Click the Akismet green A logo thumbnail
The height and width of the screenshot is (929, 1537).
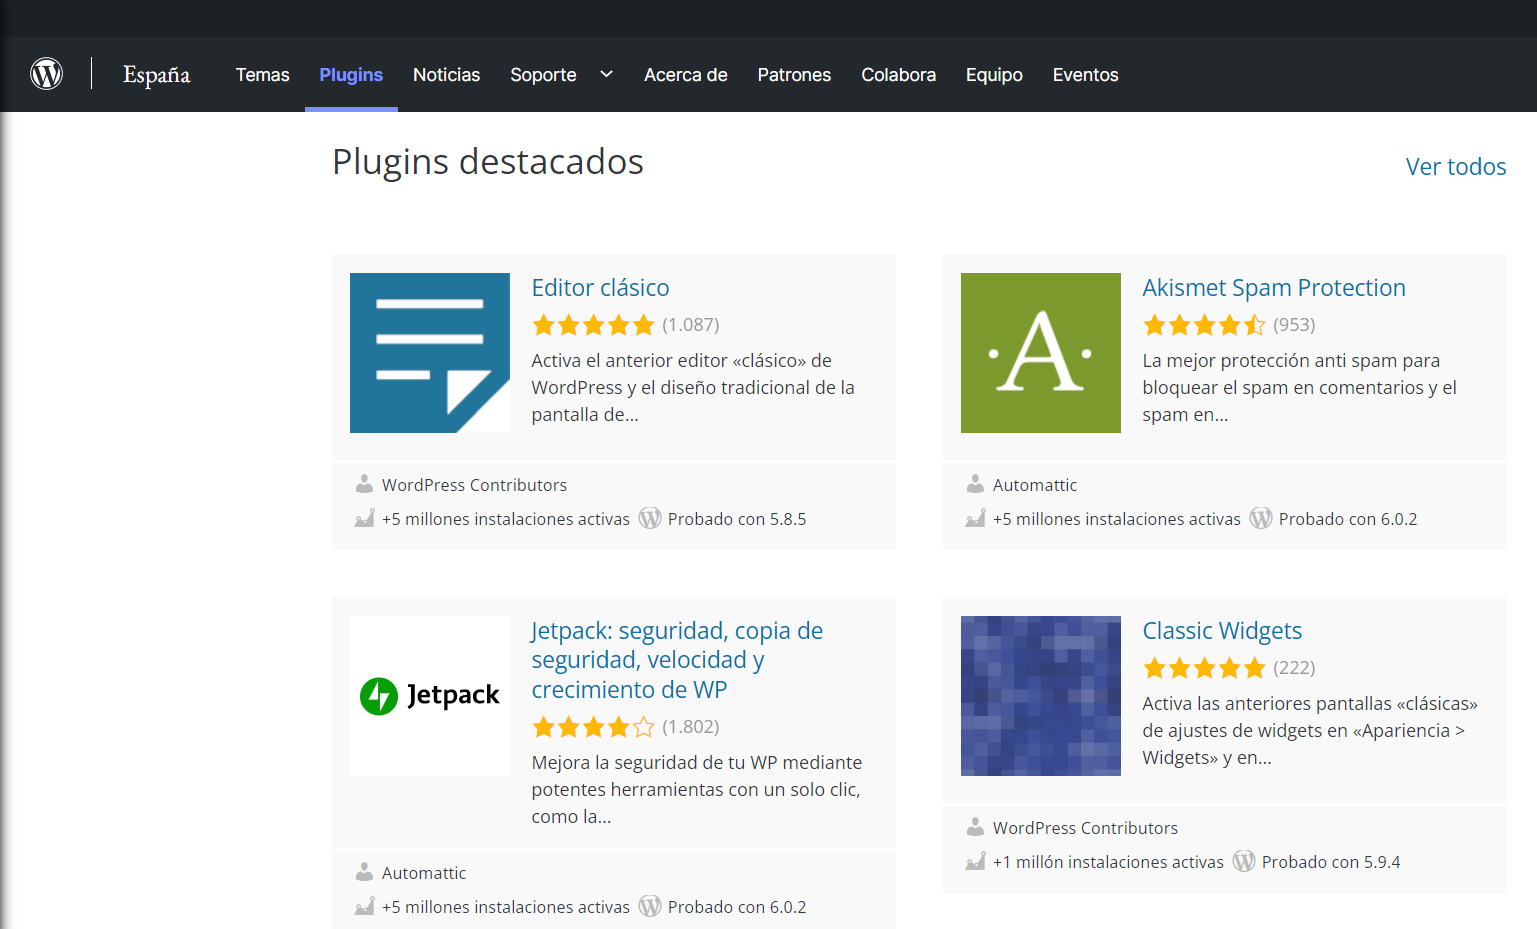pos(1041,353)
